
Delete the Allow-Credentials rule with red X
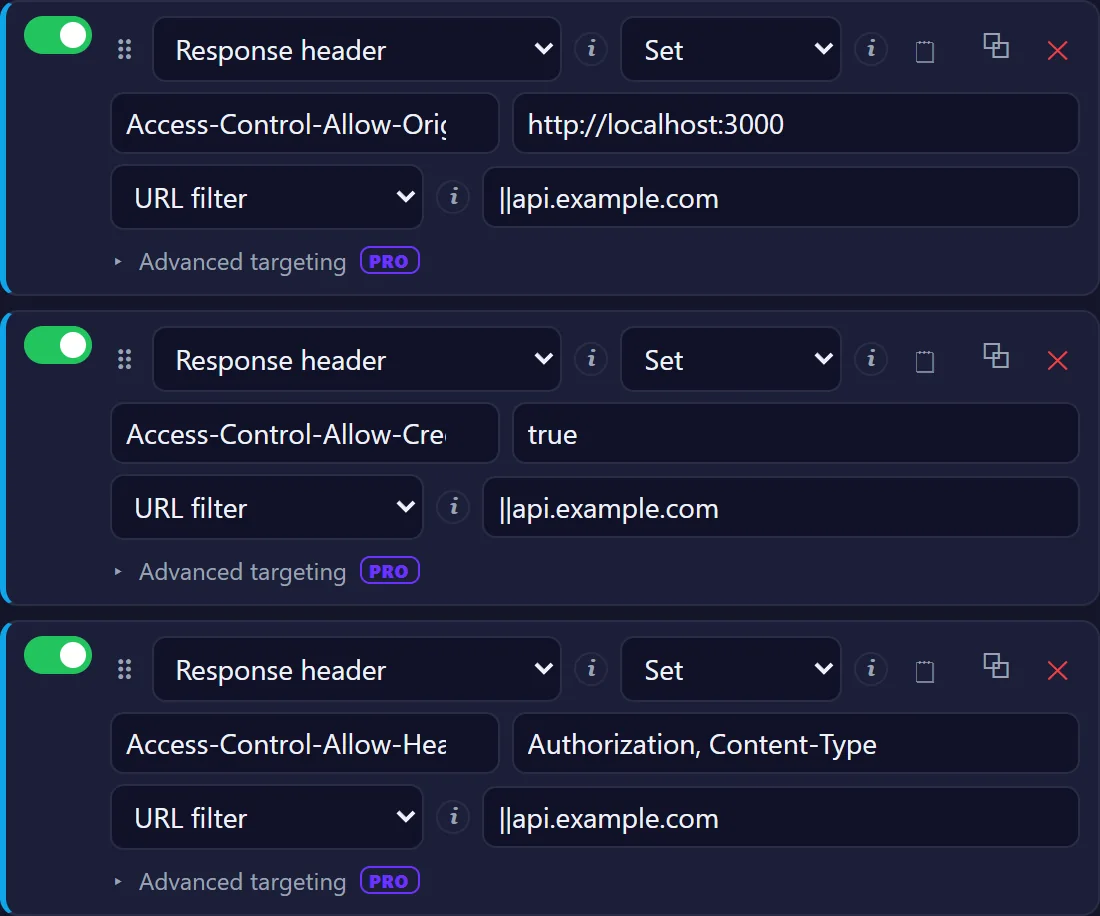point(1057,361)
